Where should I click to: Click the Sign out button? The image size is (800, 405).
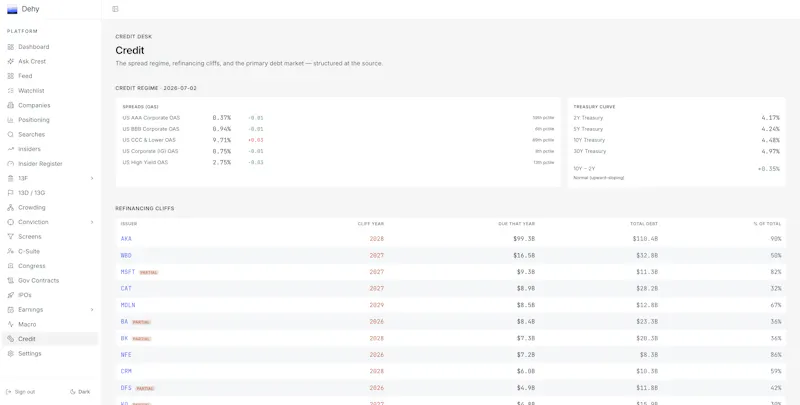pyautogui.click(x=20, y=392)
